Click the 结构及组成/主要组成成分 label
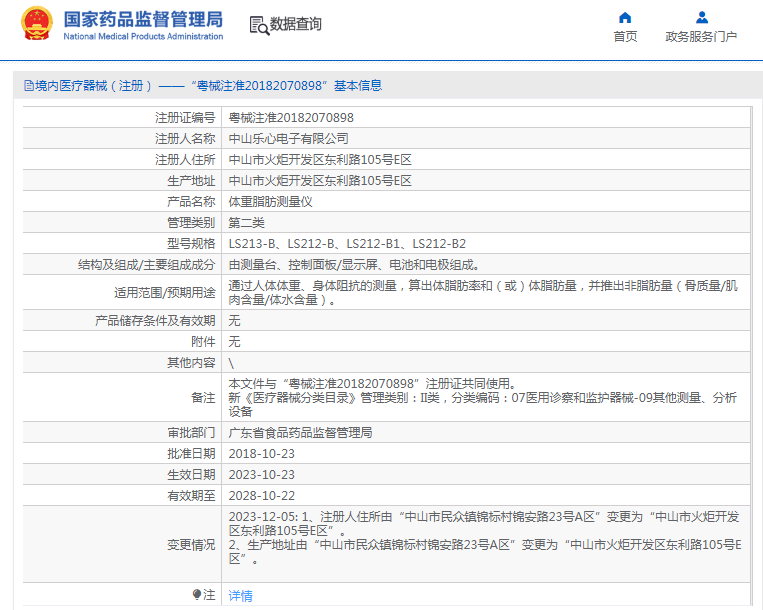This screenshot has width=763, height=610. (146, 265)
